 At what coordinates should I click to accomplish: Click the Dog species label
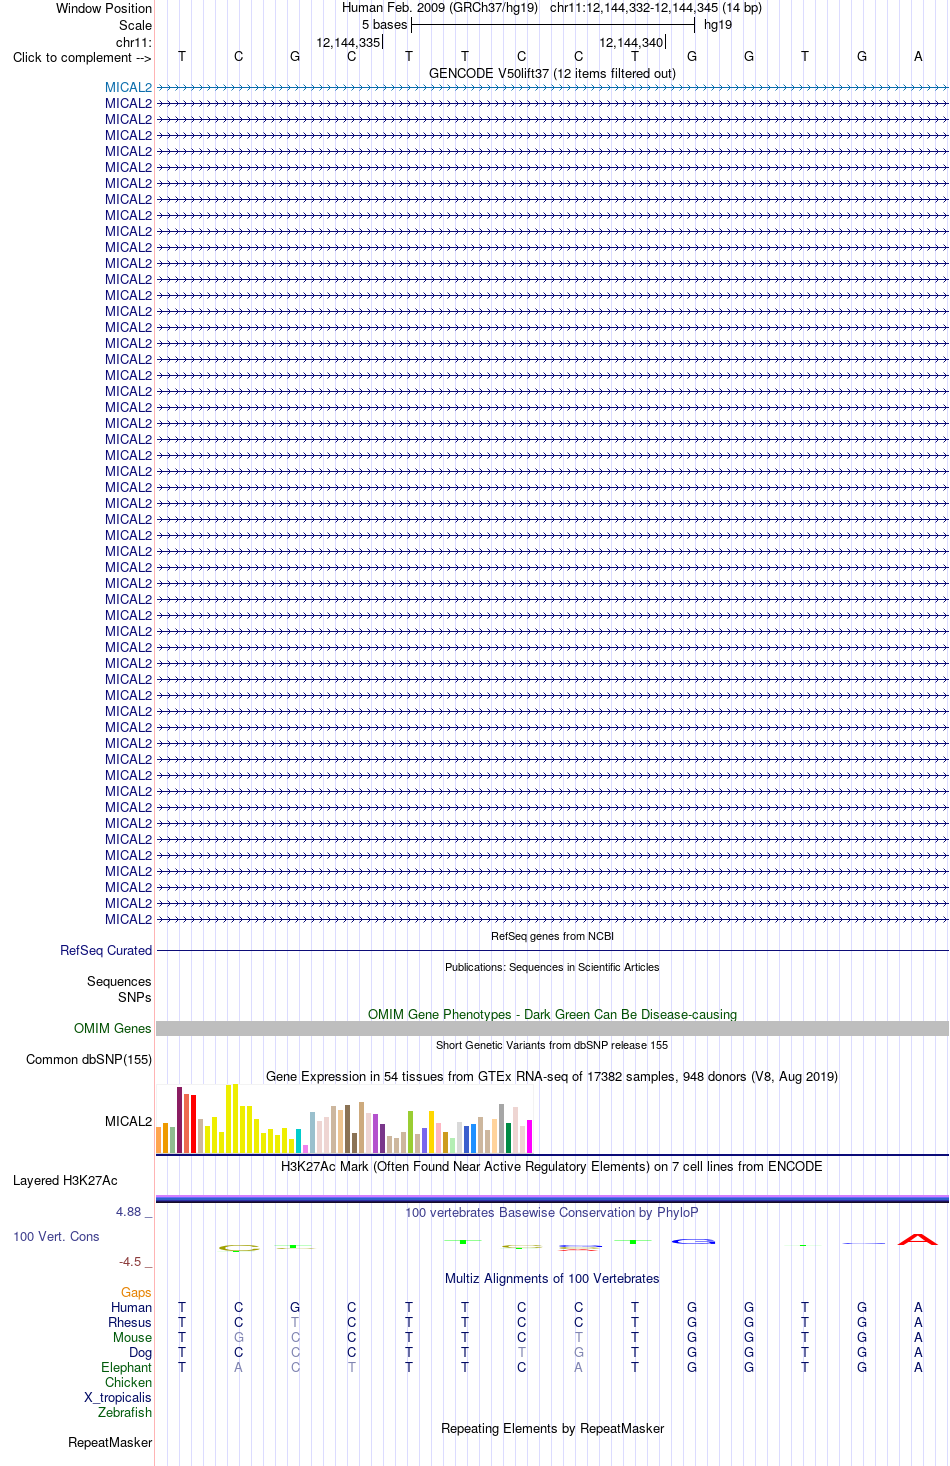pos(141,1352)
